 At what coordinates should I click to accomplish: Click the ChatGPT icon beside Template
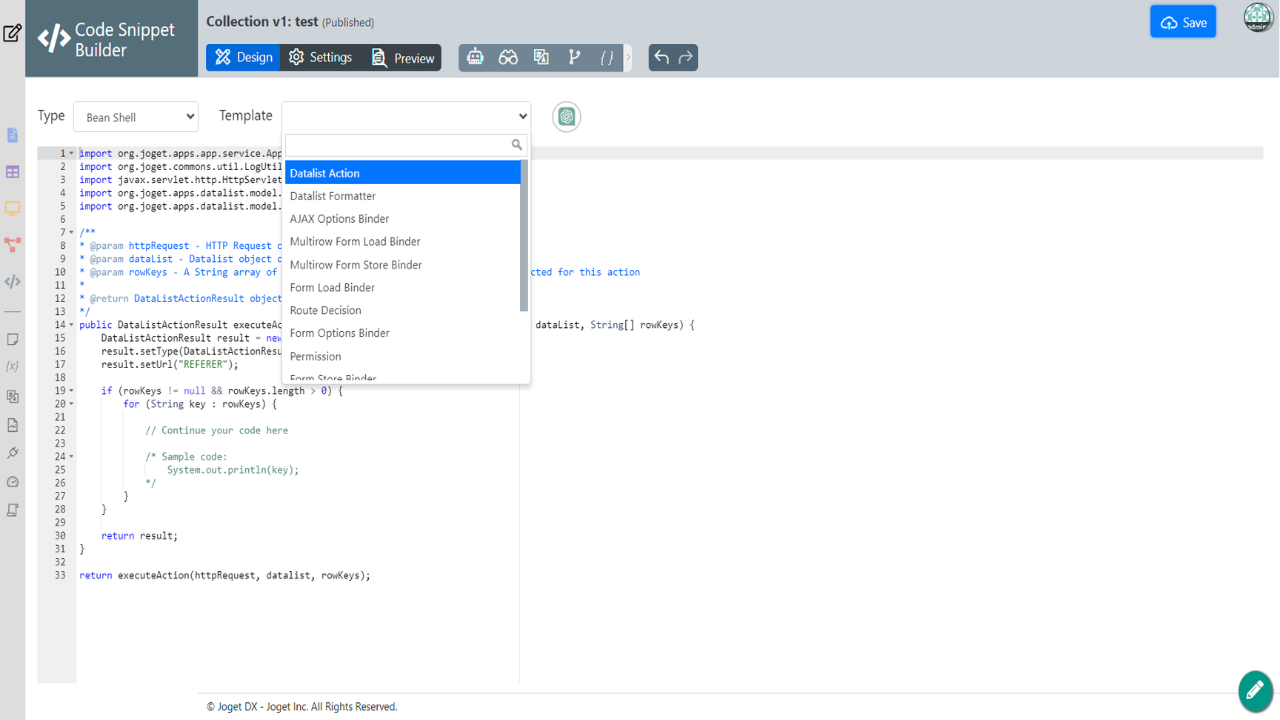[x=567, y=117]
